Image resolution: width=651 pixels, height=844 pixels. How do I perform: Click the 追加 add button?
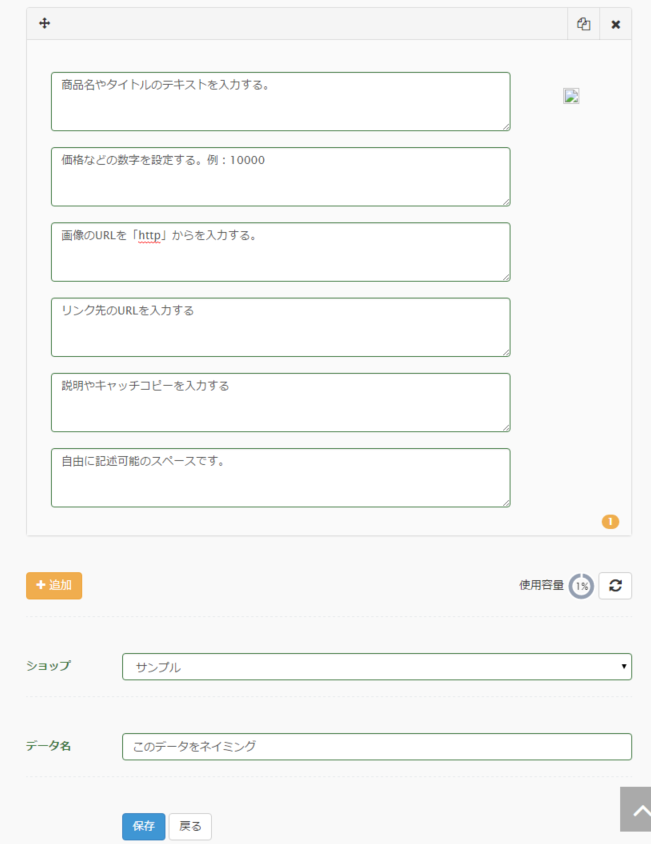54,586
